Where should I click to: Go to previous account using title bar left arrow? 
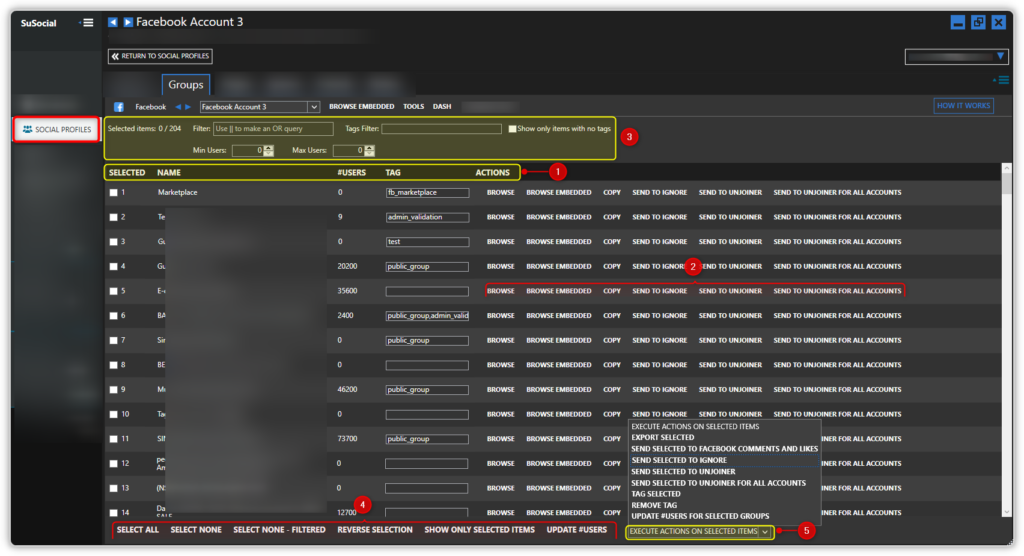point(113,22)
